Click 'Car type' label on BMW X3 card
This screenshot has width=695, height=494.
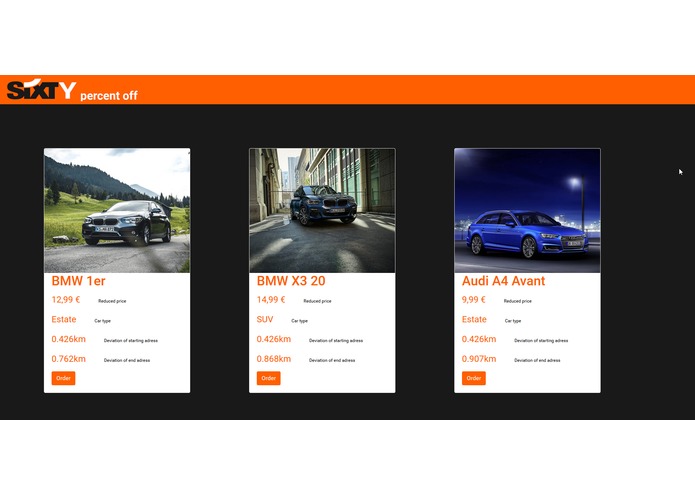coord(299,321)
